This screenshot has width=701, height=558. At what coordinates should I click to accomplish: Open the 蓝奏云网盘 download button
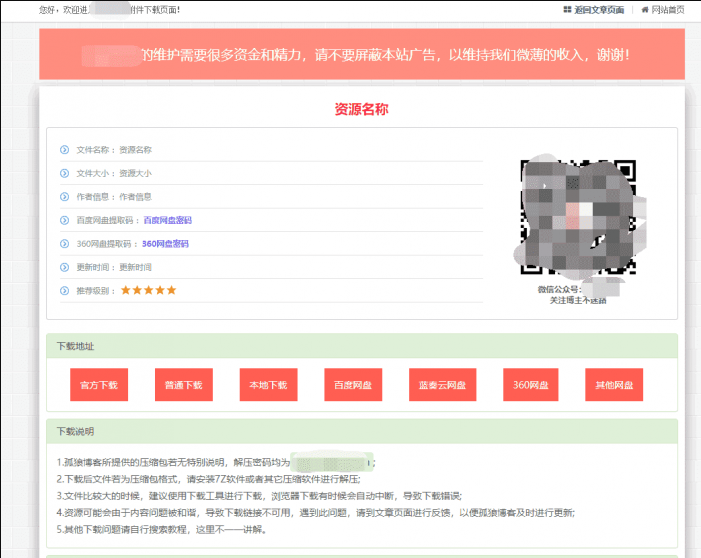(x=443, y=385)
